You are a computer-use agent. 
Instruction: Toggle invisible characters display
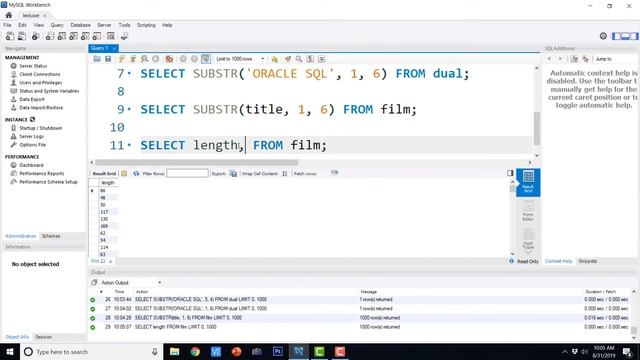point(310,59)
